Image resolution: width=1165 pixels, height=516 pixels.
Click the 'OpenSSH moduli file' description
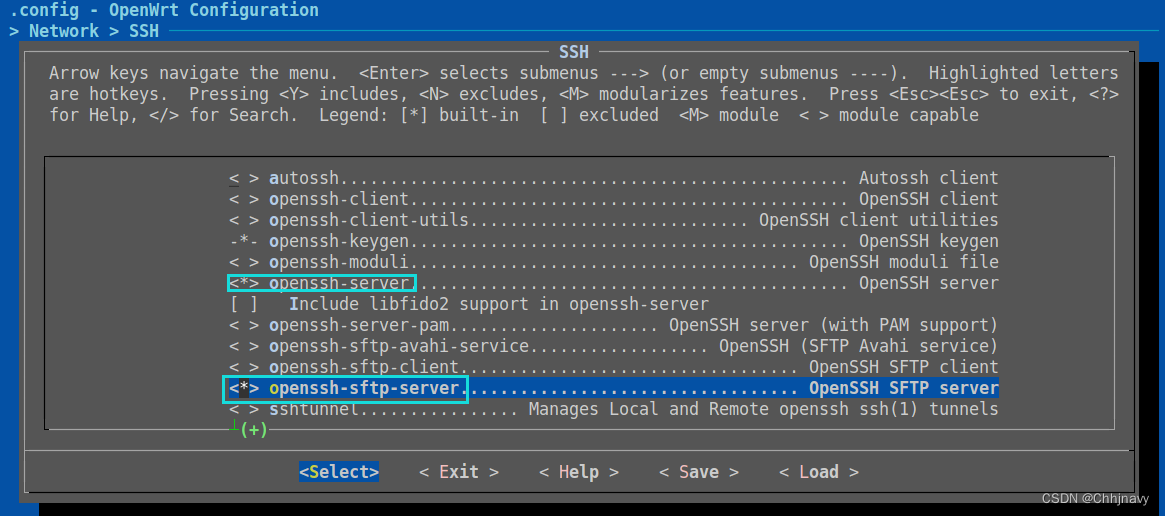[903, 262]
